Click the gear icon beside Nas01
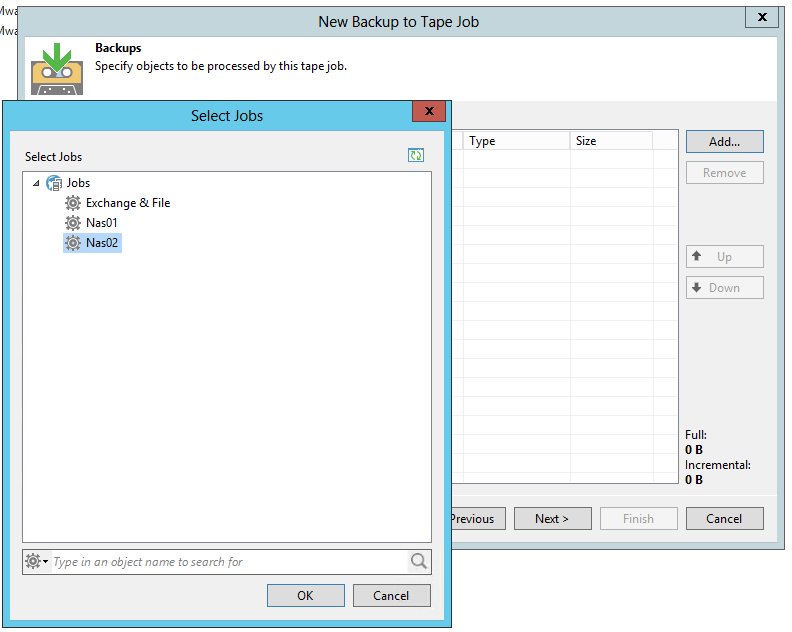The image size is (792, 632). click(x=73, y=223)
